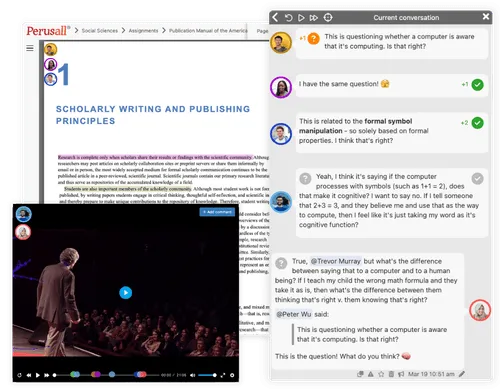Open the Publication Manual breadcrumb

pos(208,31)
